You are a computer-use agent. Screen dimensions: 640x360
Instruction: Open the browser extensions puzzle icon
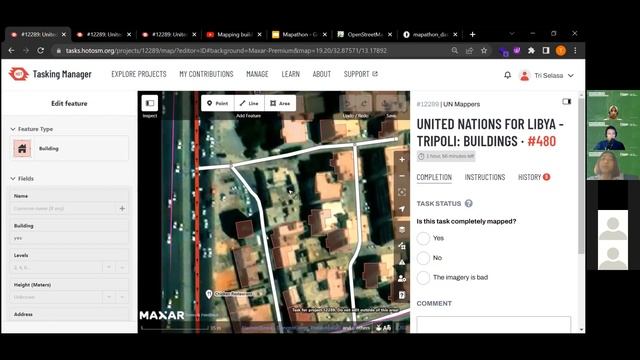tap(531, 51)
